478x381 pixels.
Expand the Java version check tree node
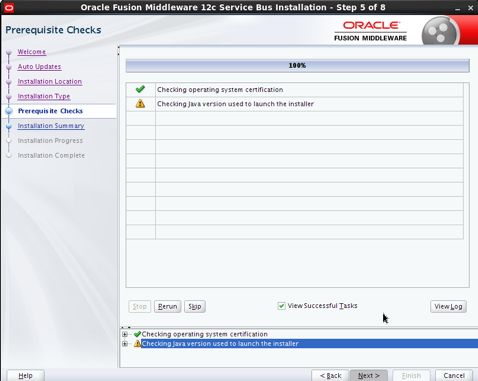pos(125,343)
